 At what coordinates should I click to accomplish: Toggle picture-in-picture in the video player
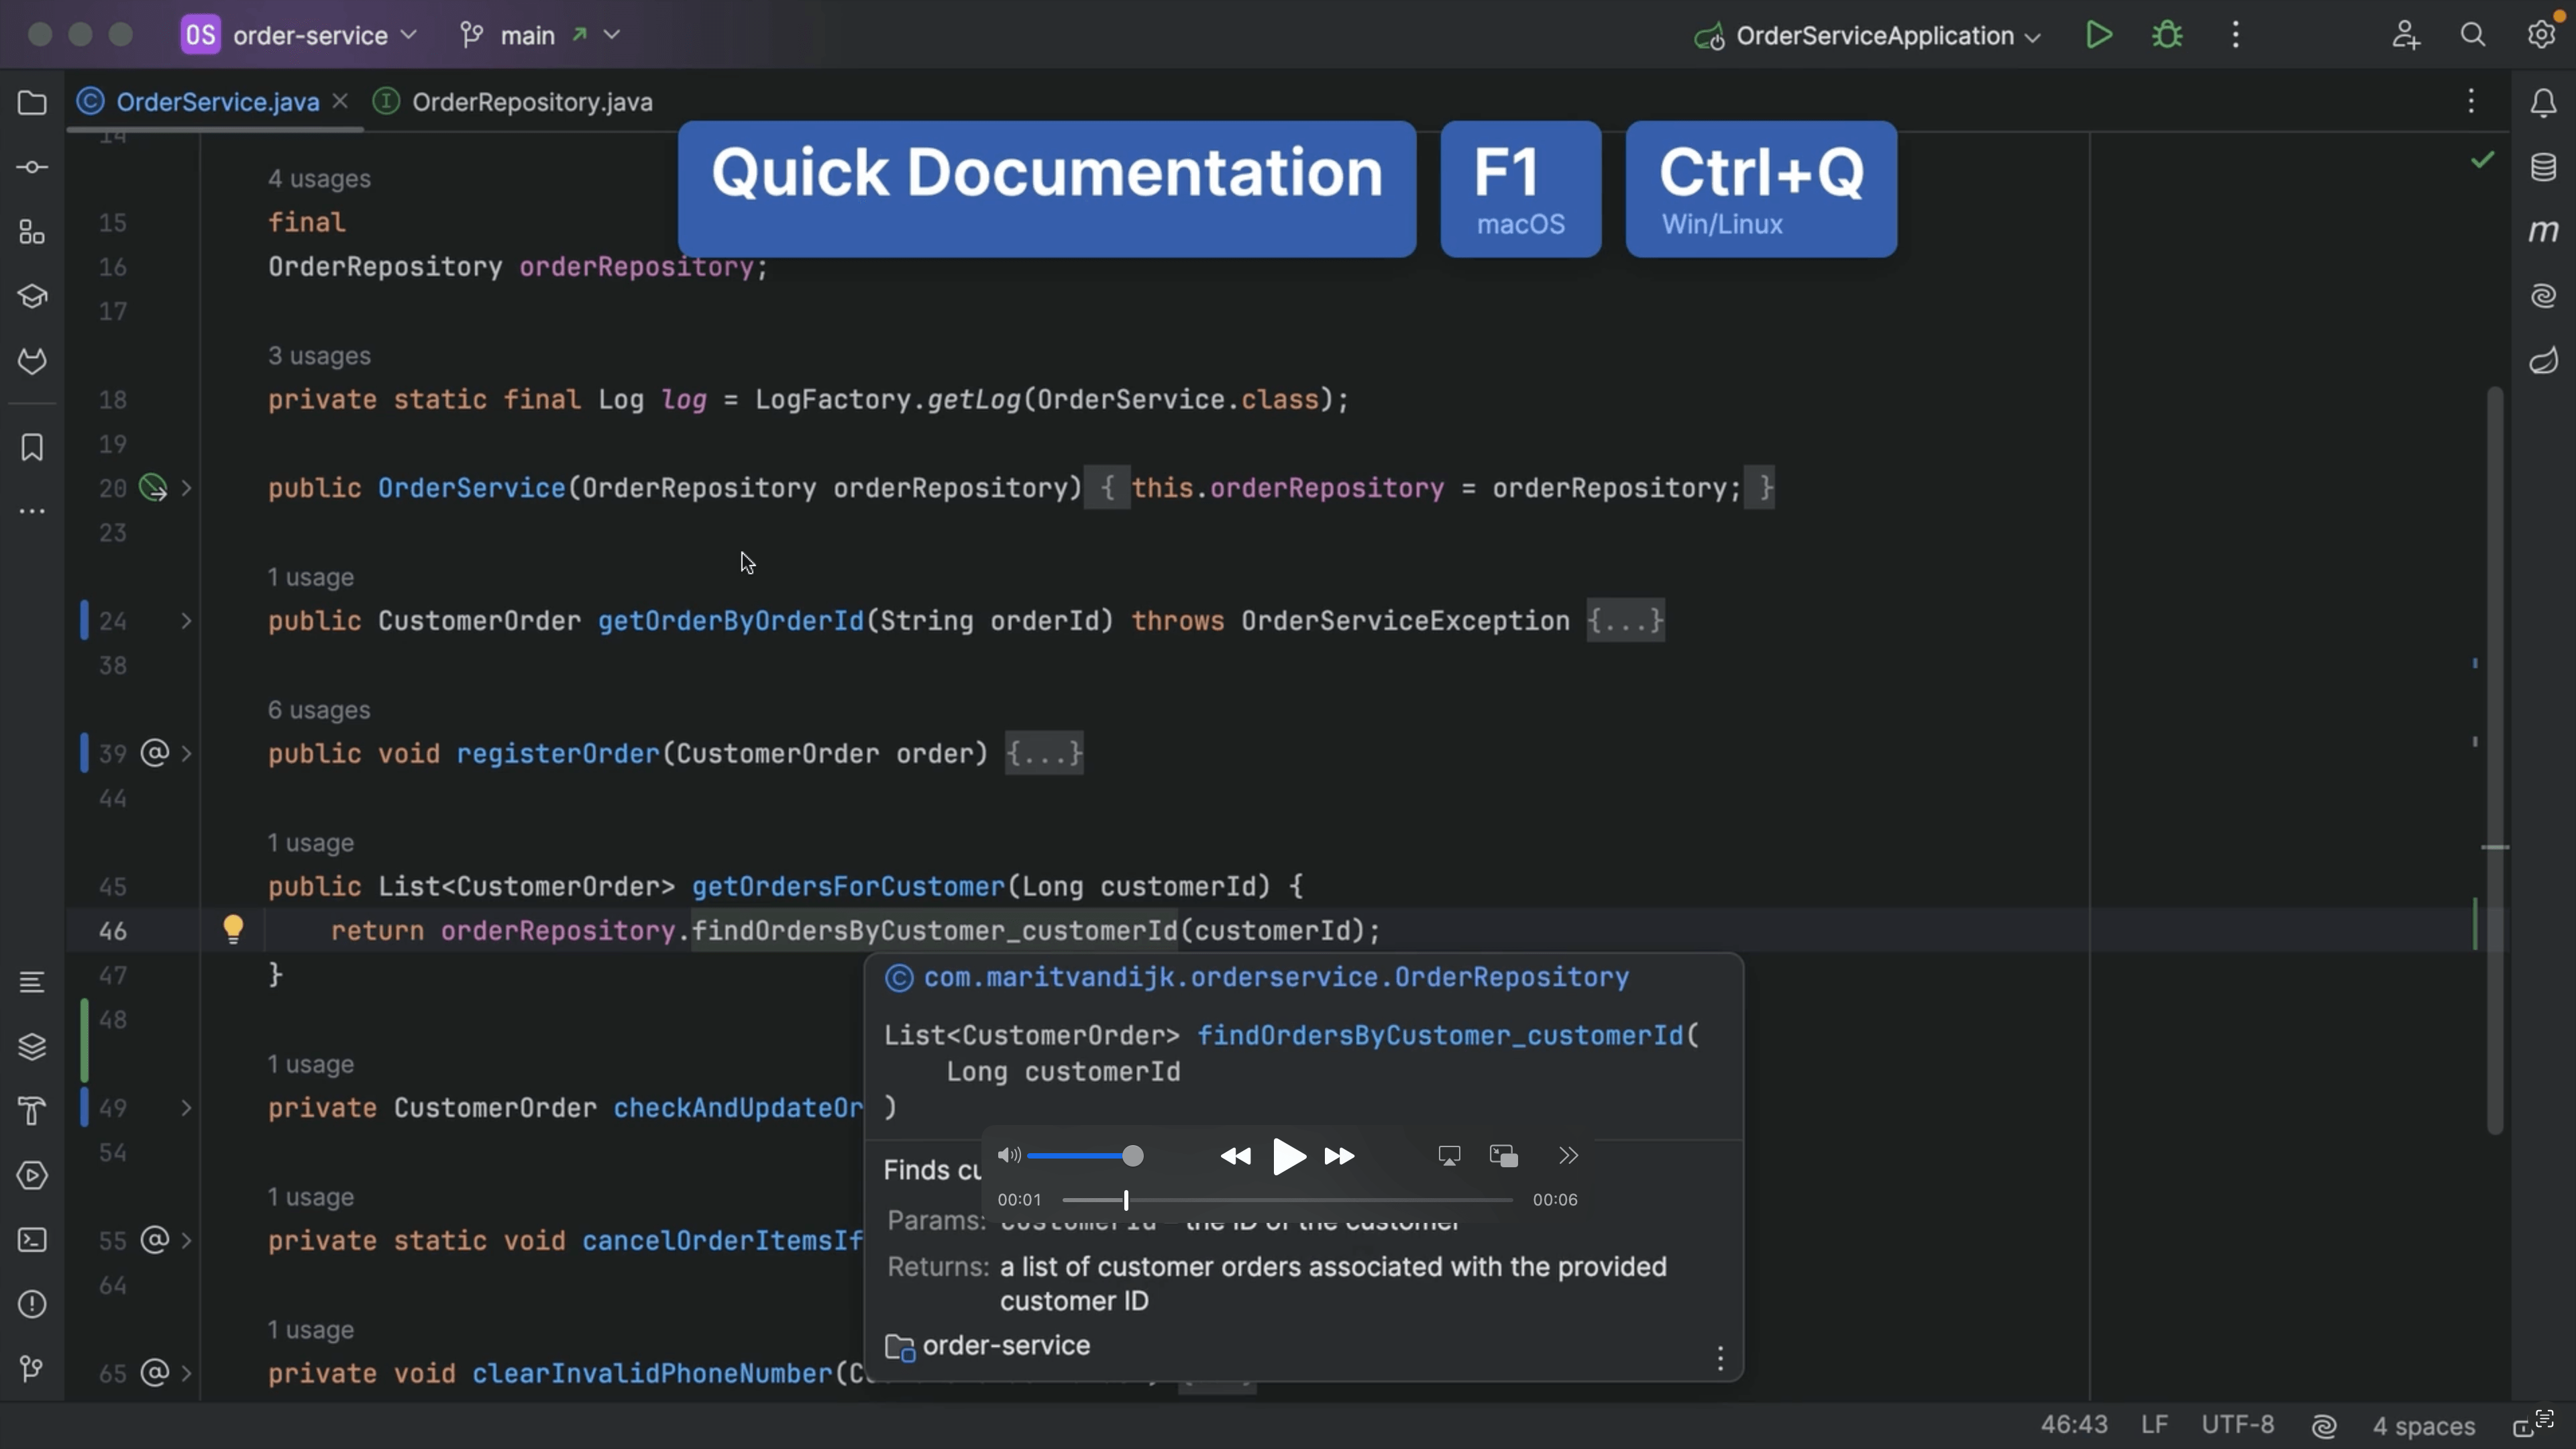(x=1503, y=1156)
